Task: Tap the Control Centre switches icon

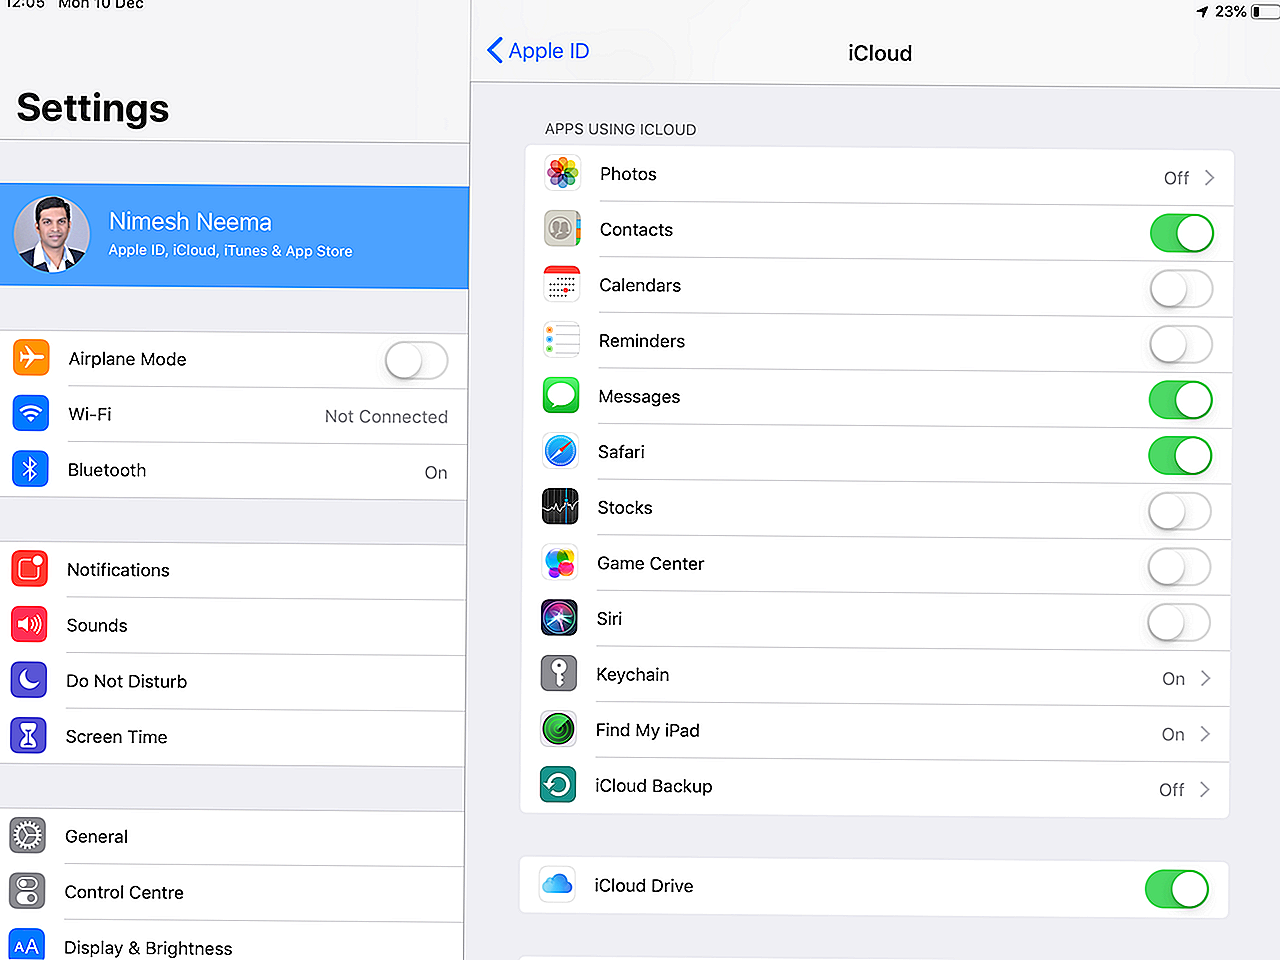Action: (x=27, y=891)
